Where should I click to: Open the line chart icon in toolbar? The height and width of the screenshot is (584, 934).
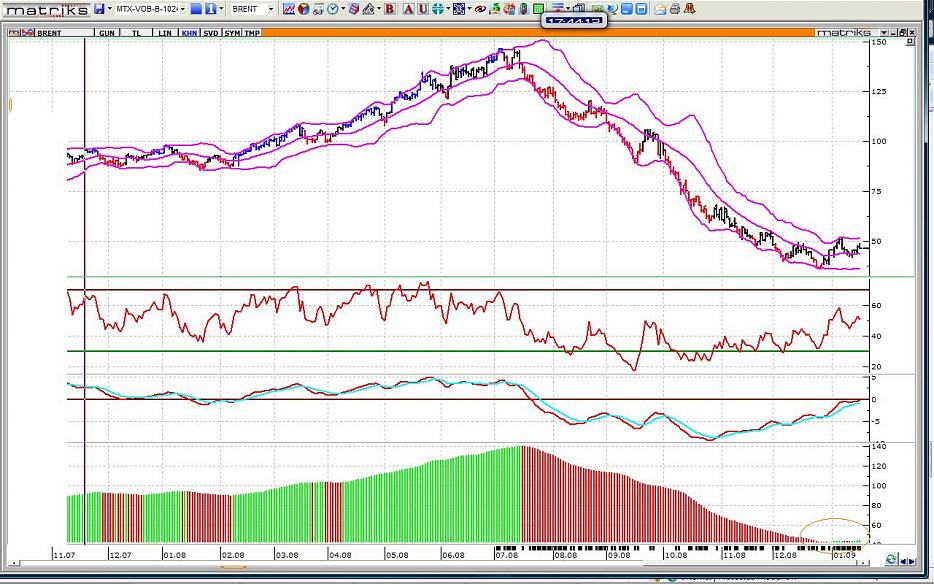[x=289, y=9]
